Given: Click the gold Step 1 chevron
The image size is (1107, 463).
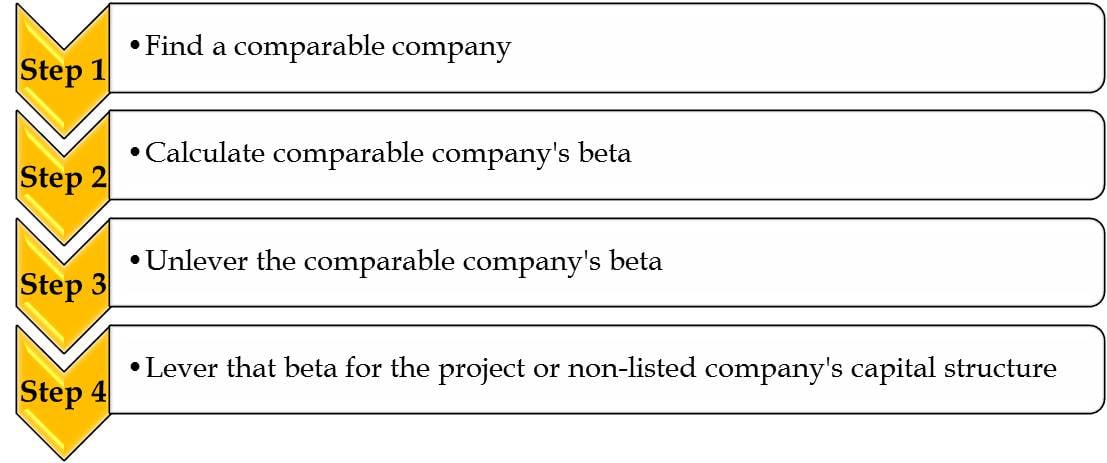Looking at the screenshot, I should tap(63, 71).
